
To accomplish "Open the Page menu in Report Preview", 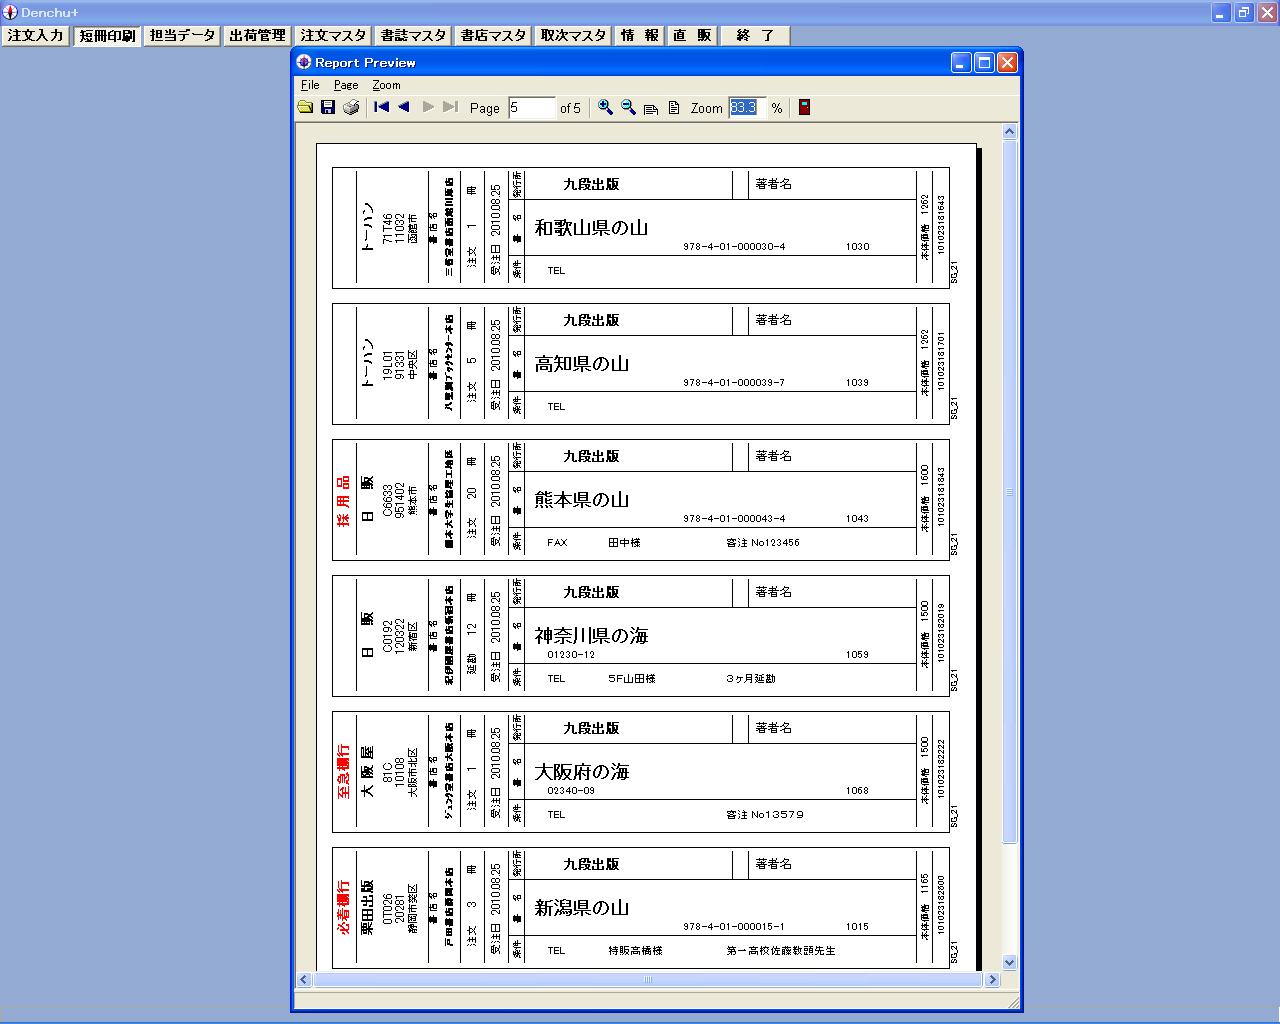I will click(346, 85).
